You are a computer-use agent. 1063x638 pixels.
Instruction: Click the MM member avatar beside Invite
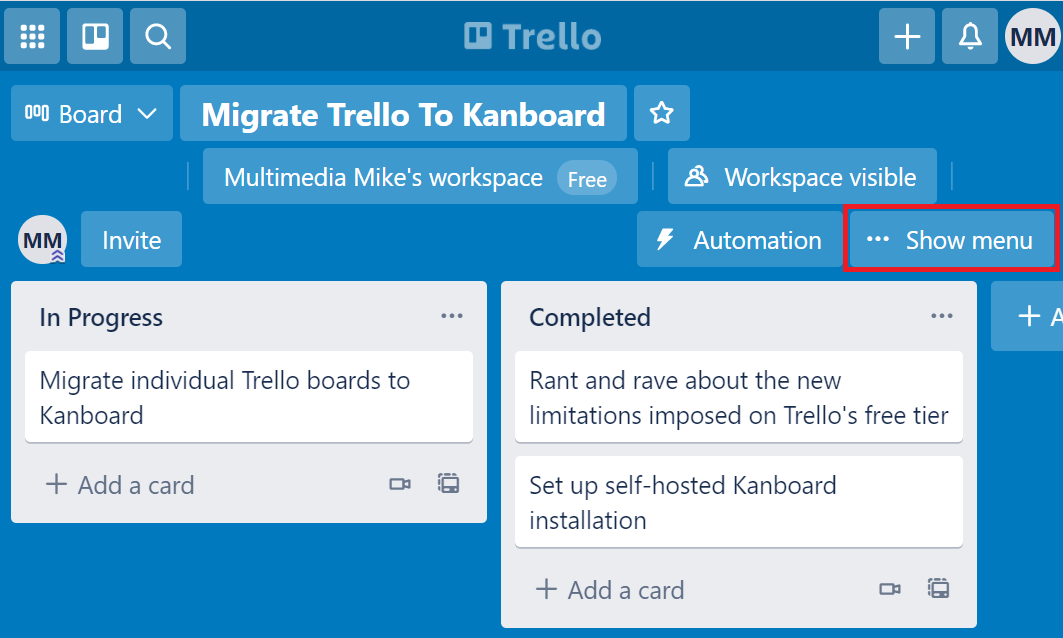point(42,239)
